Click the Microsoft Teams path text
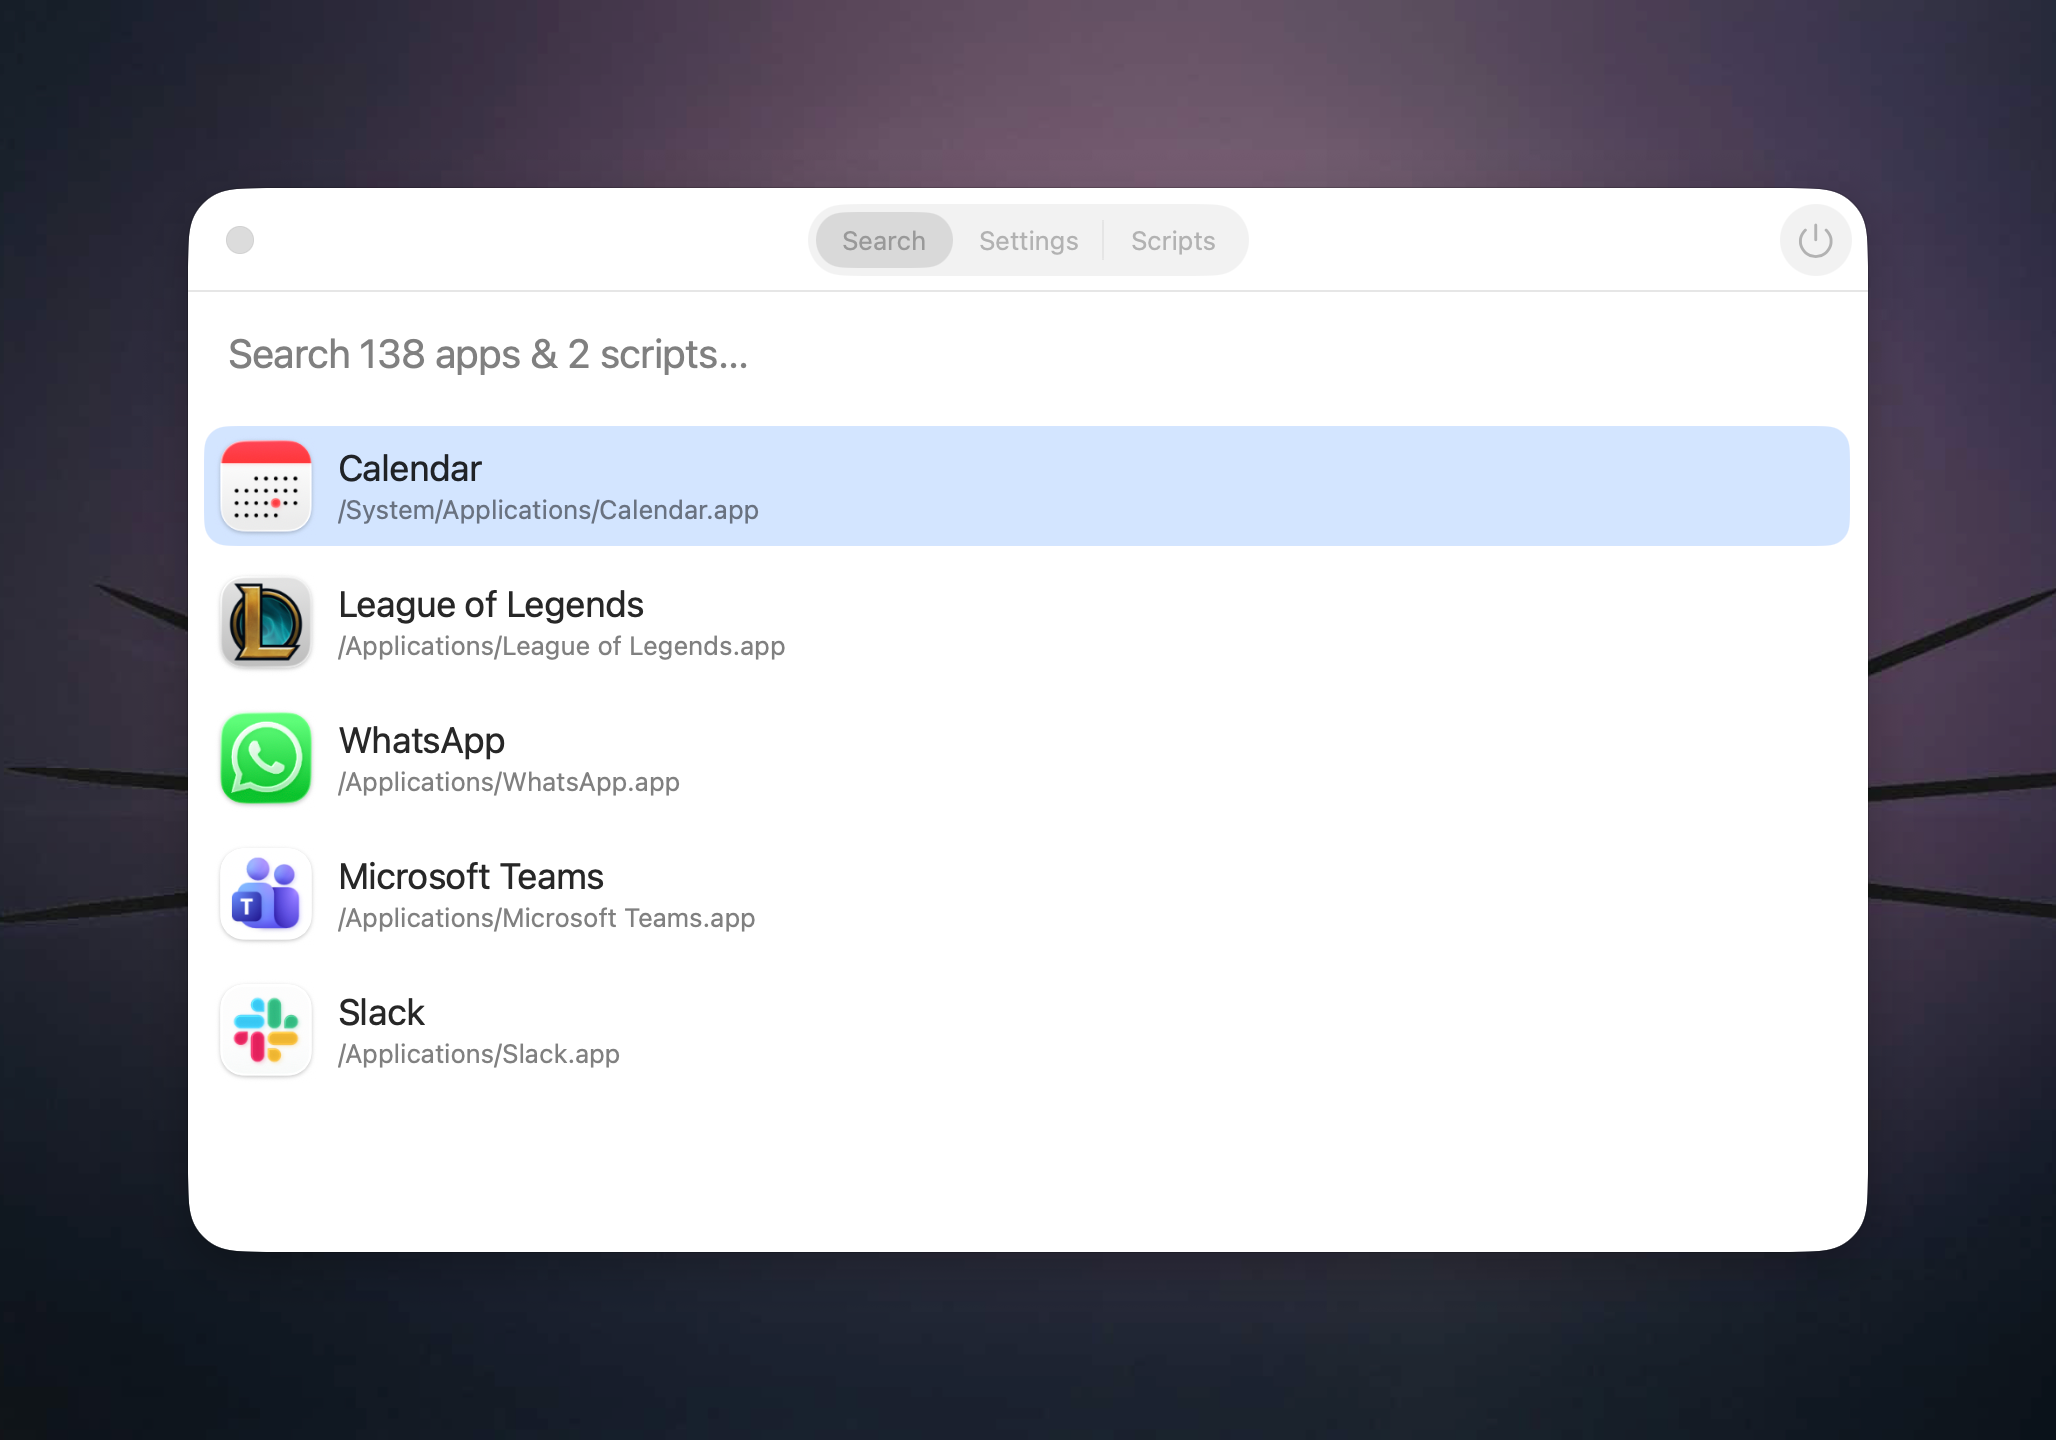Screen dimensions: 2056x1440 [545, 918]
